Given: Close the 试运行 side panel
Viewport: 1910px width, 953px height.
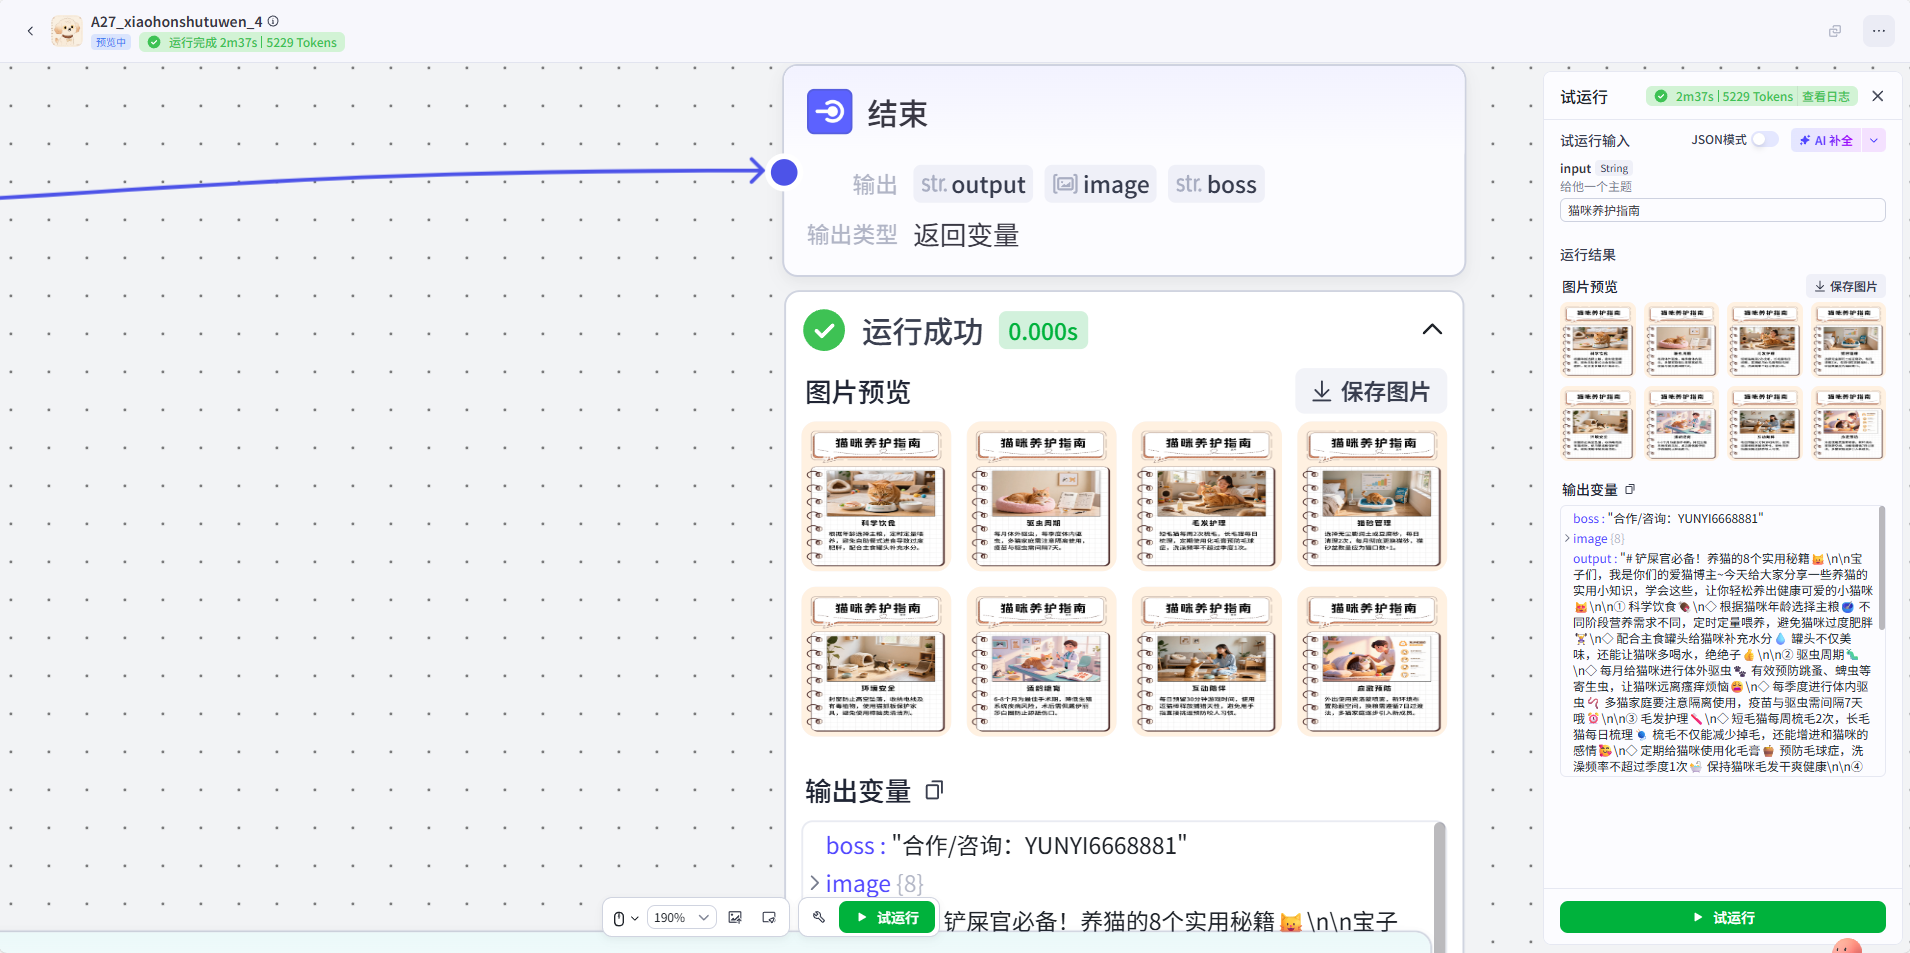Looking at the screenshot, I should point(1878,96).
